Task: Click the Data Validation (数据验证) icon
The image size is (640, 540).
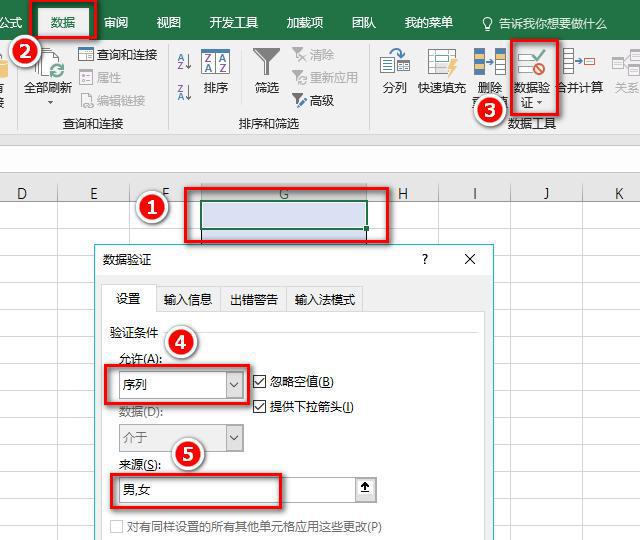Action: point(532,62)
